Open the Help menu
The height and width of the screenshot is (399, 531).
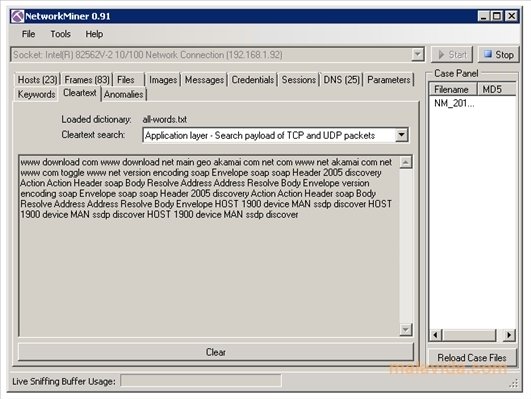pos(94,34)
